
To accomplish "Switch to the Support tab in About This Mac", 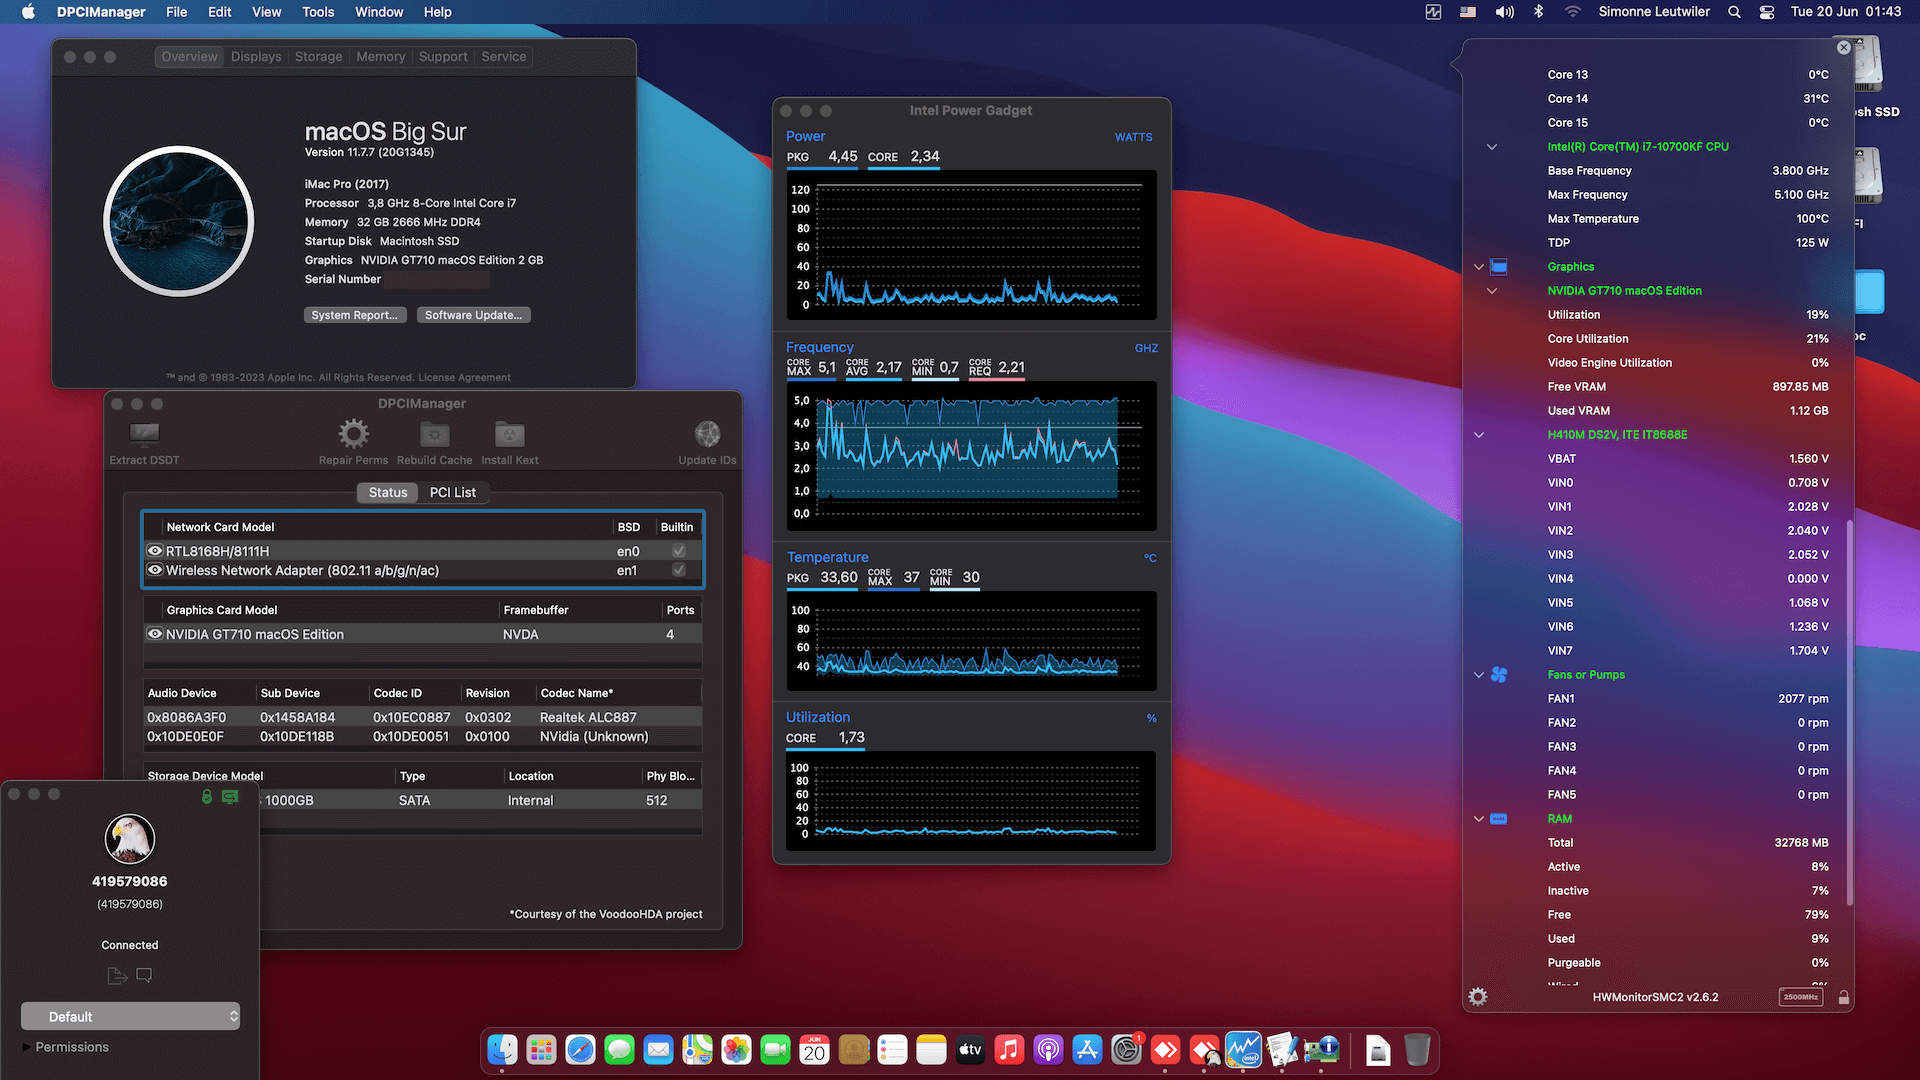I will point(443,57).
